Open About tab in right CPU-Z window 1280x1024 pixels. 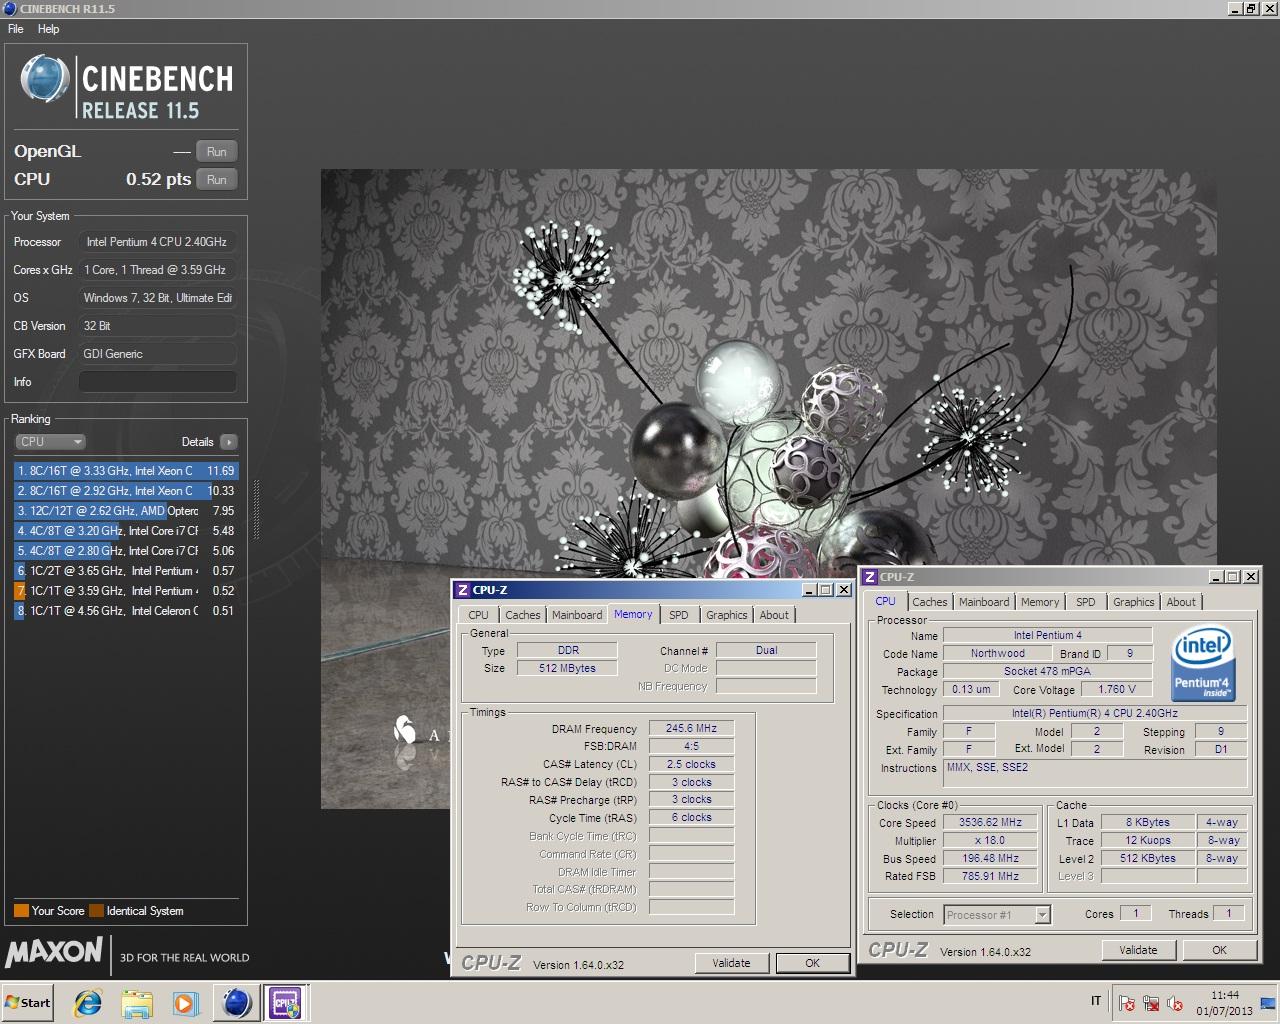coord(1181,602)
